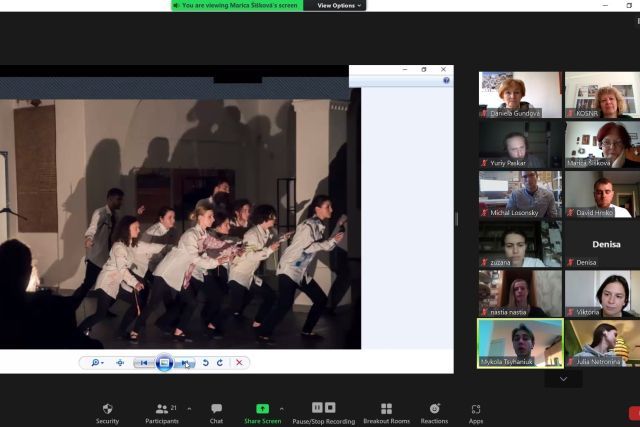Viewport: 640px width, 427px height.
Task: Start slideshow in photo viewer
Action: tap(165, 363)
